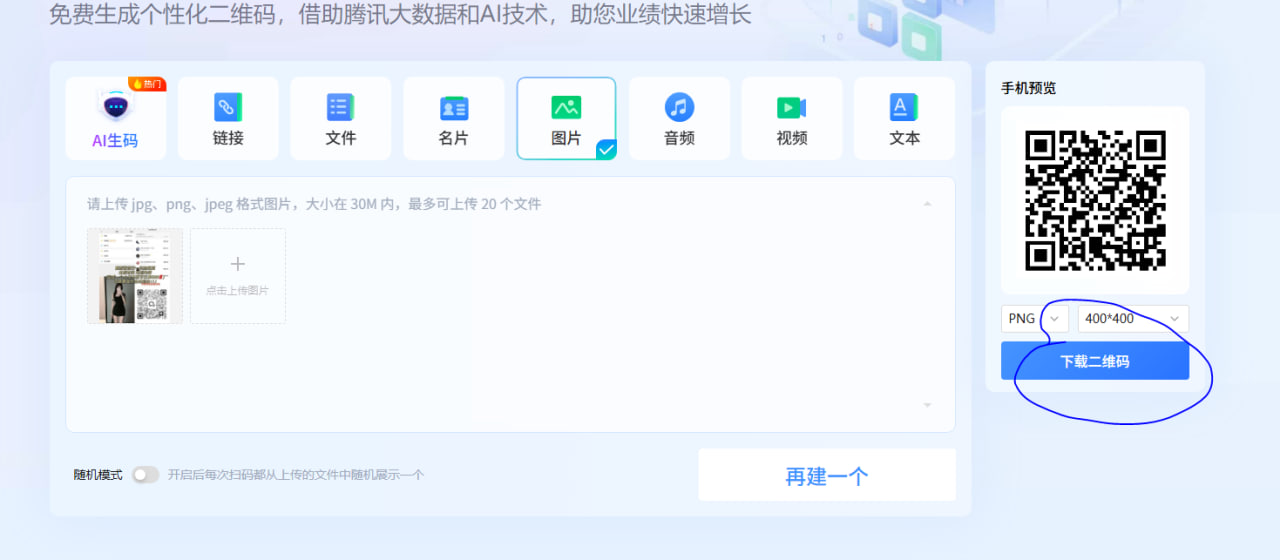Click the QR code preview image
This screenshot has height=560, width=1280.
pyautogui.click(x=1095, y=200)
